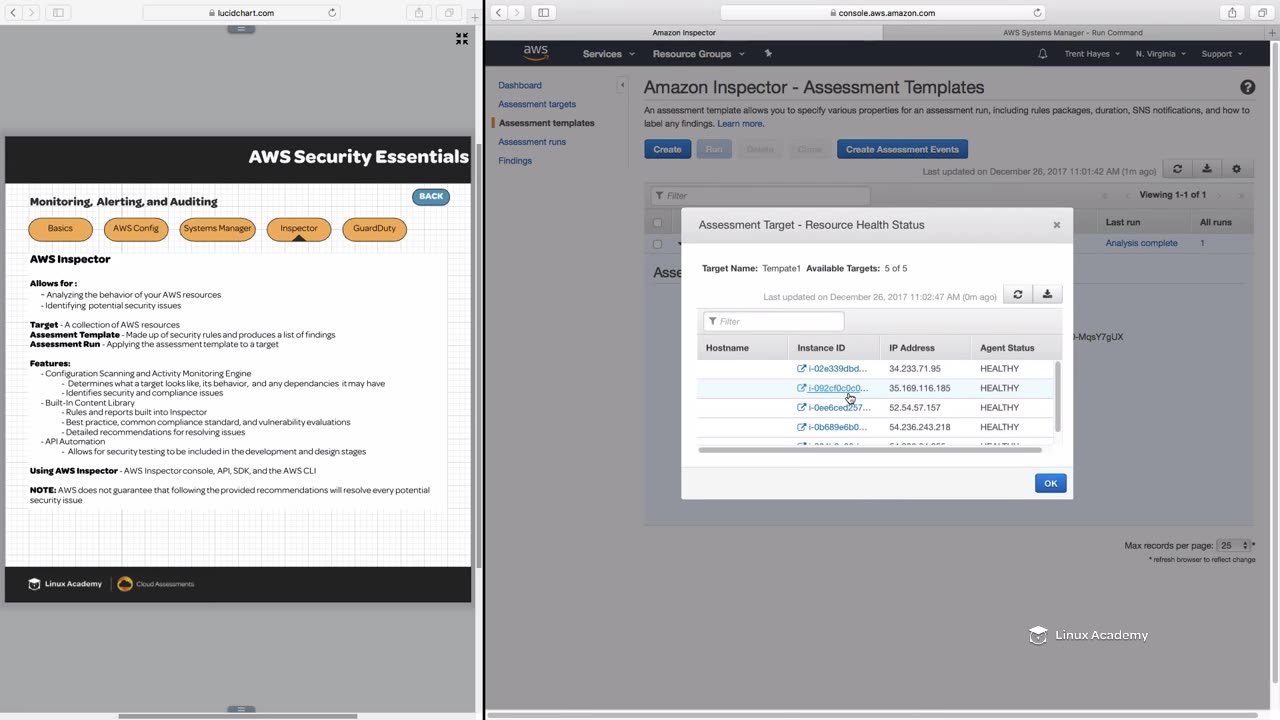Go back in the lucidchart.com browser window
The height and width of the screenshot is (720, 1280).
12,13
